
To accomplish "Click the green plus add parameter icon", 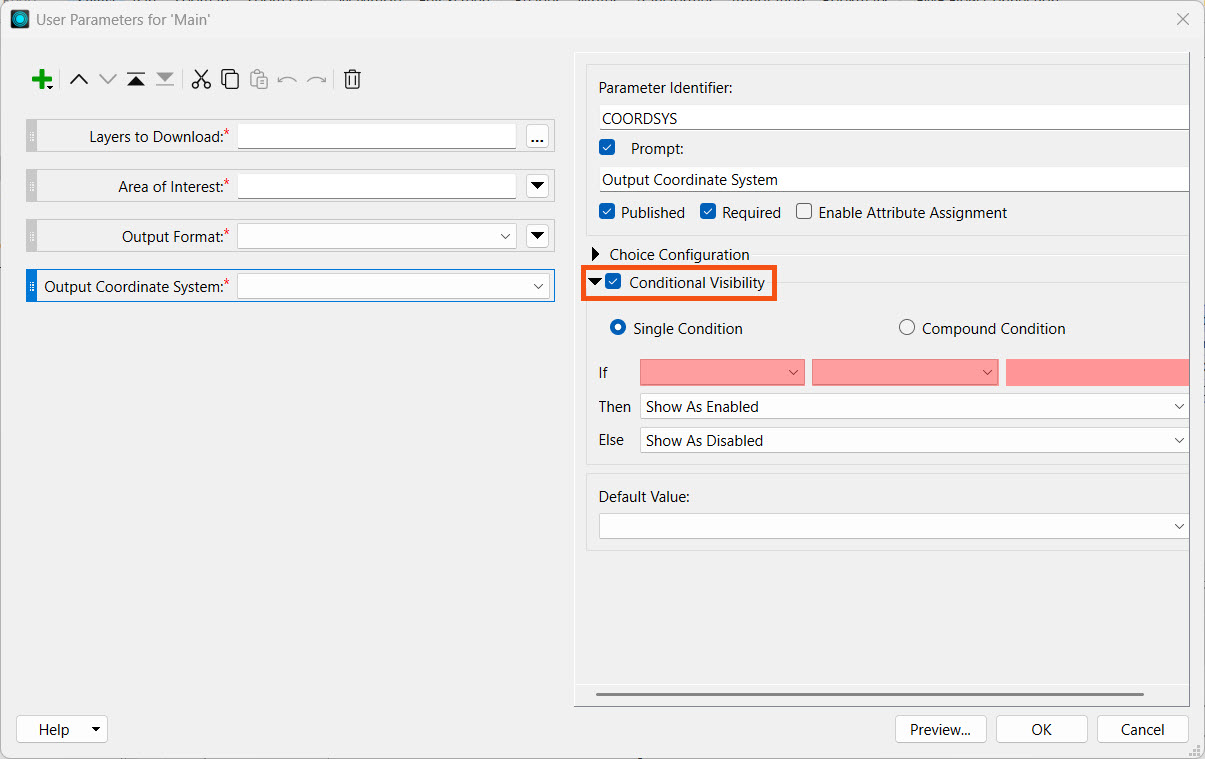I will click(41, 79).
